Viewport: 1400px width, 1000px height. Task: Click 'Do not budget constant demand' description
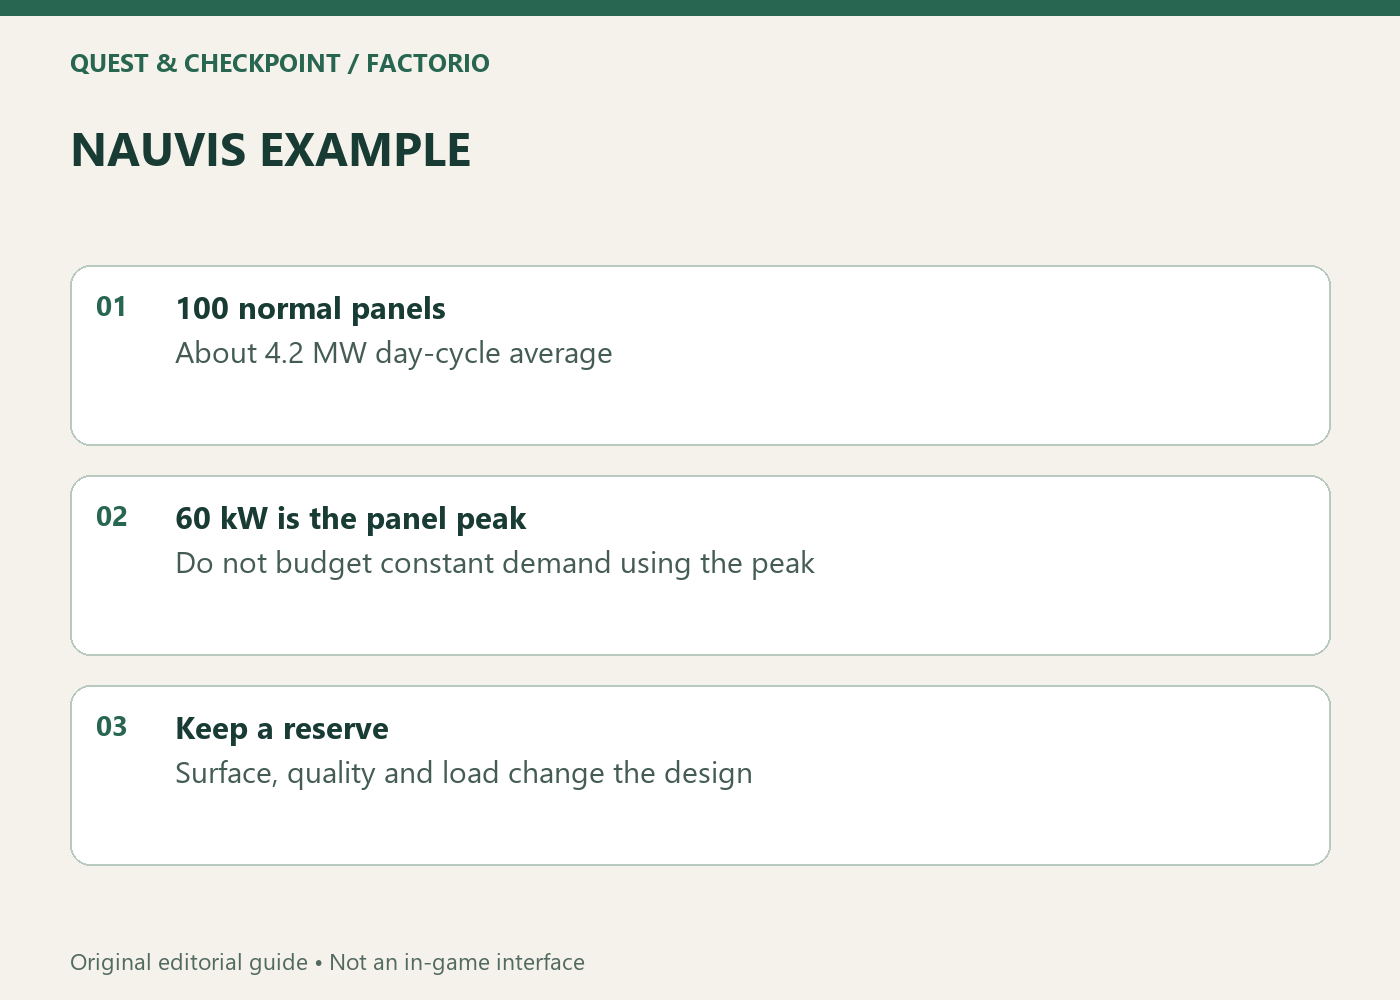click(495, 564)
